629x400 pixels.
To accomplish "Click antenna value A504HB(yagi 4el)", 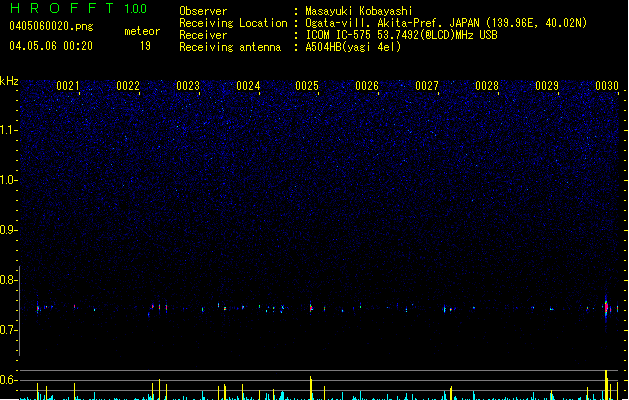I will click(x=353, y=47).
